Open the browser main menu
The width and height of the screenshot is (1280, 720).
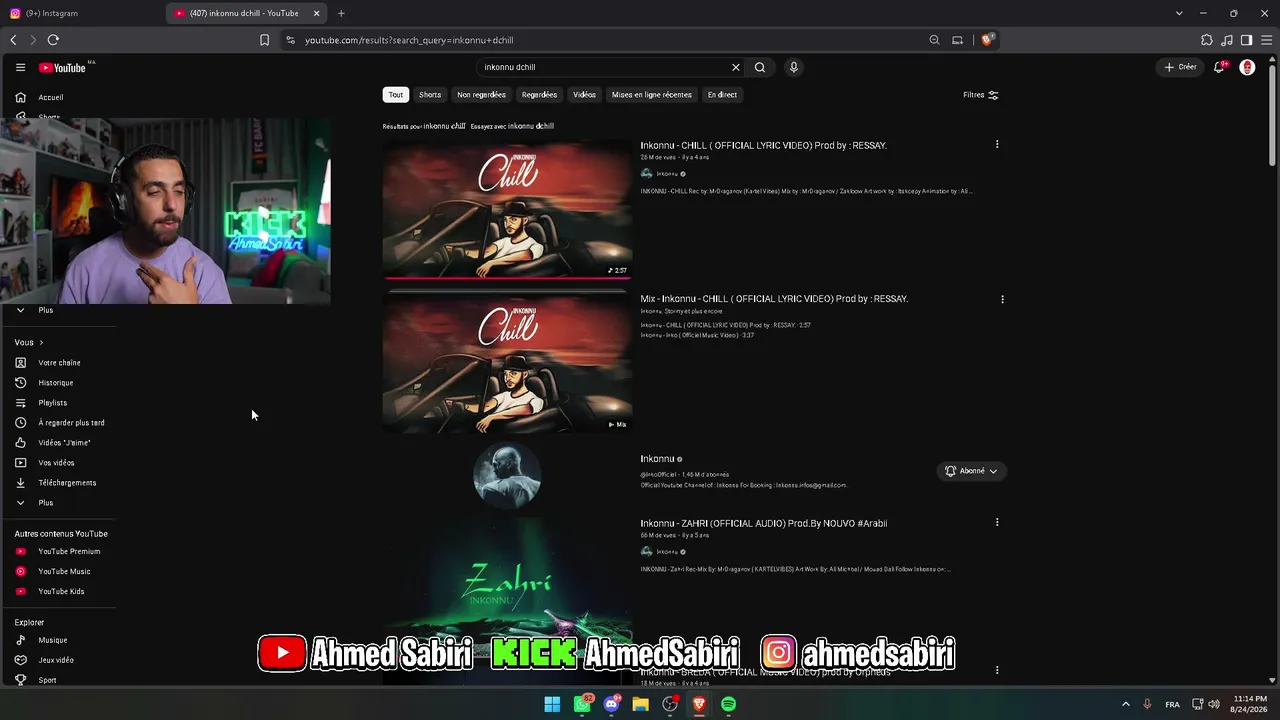click(x=1266, y=40)
